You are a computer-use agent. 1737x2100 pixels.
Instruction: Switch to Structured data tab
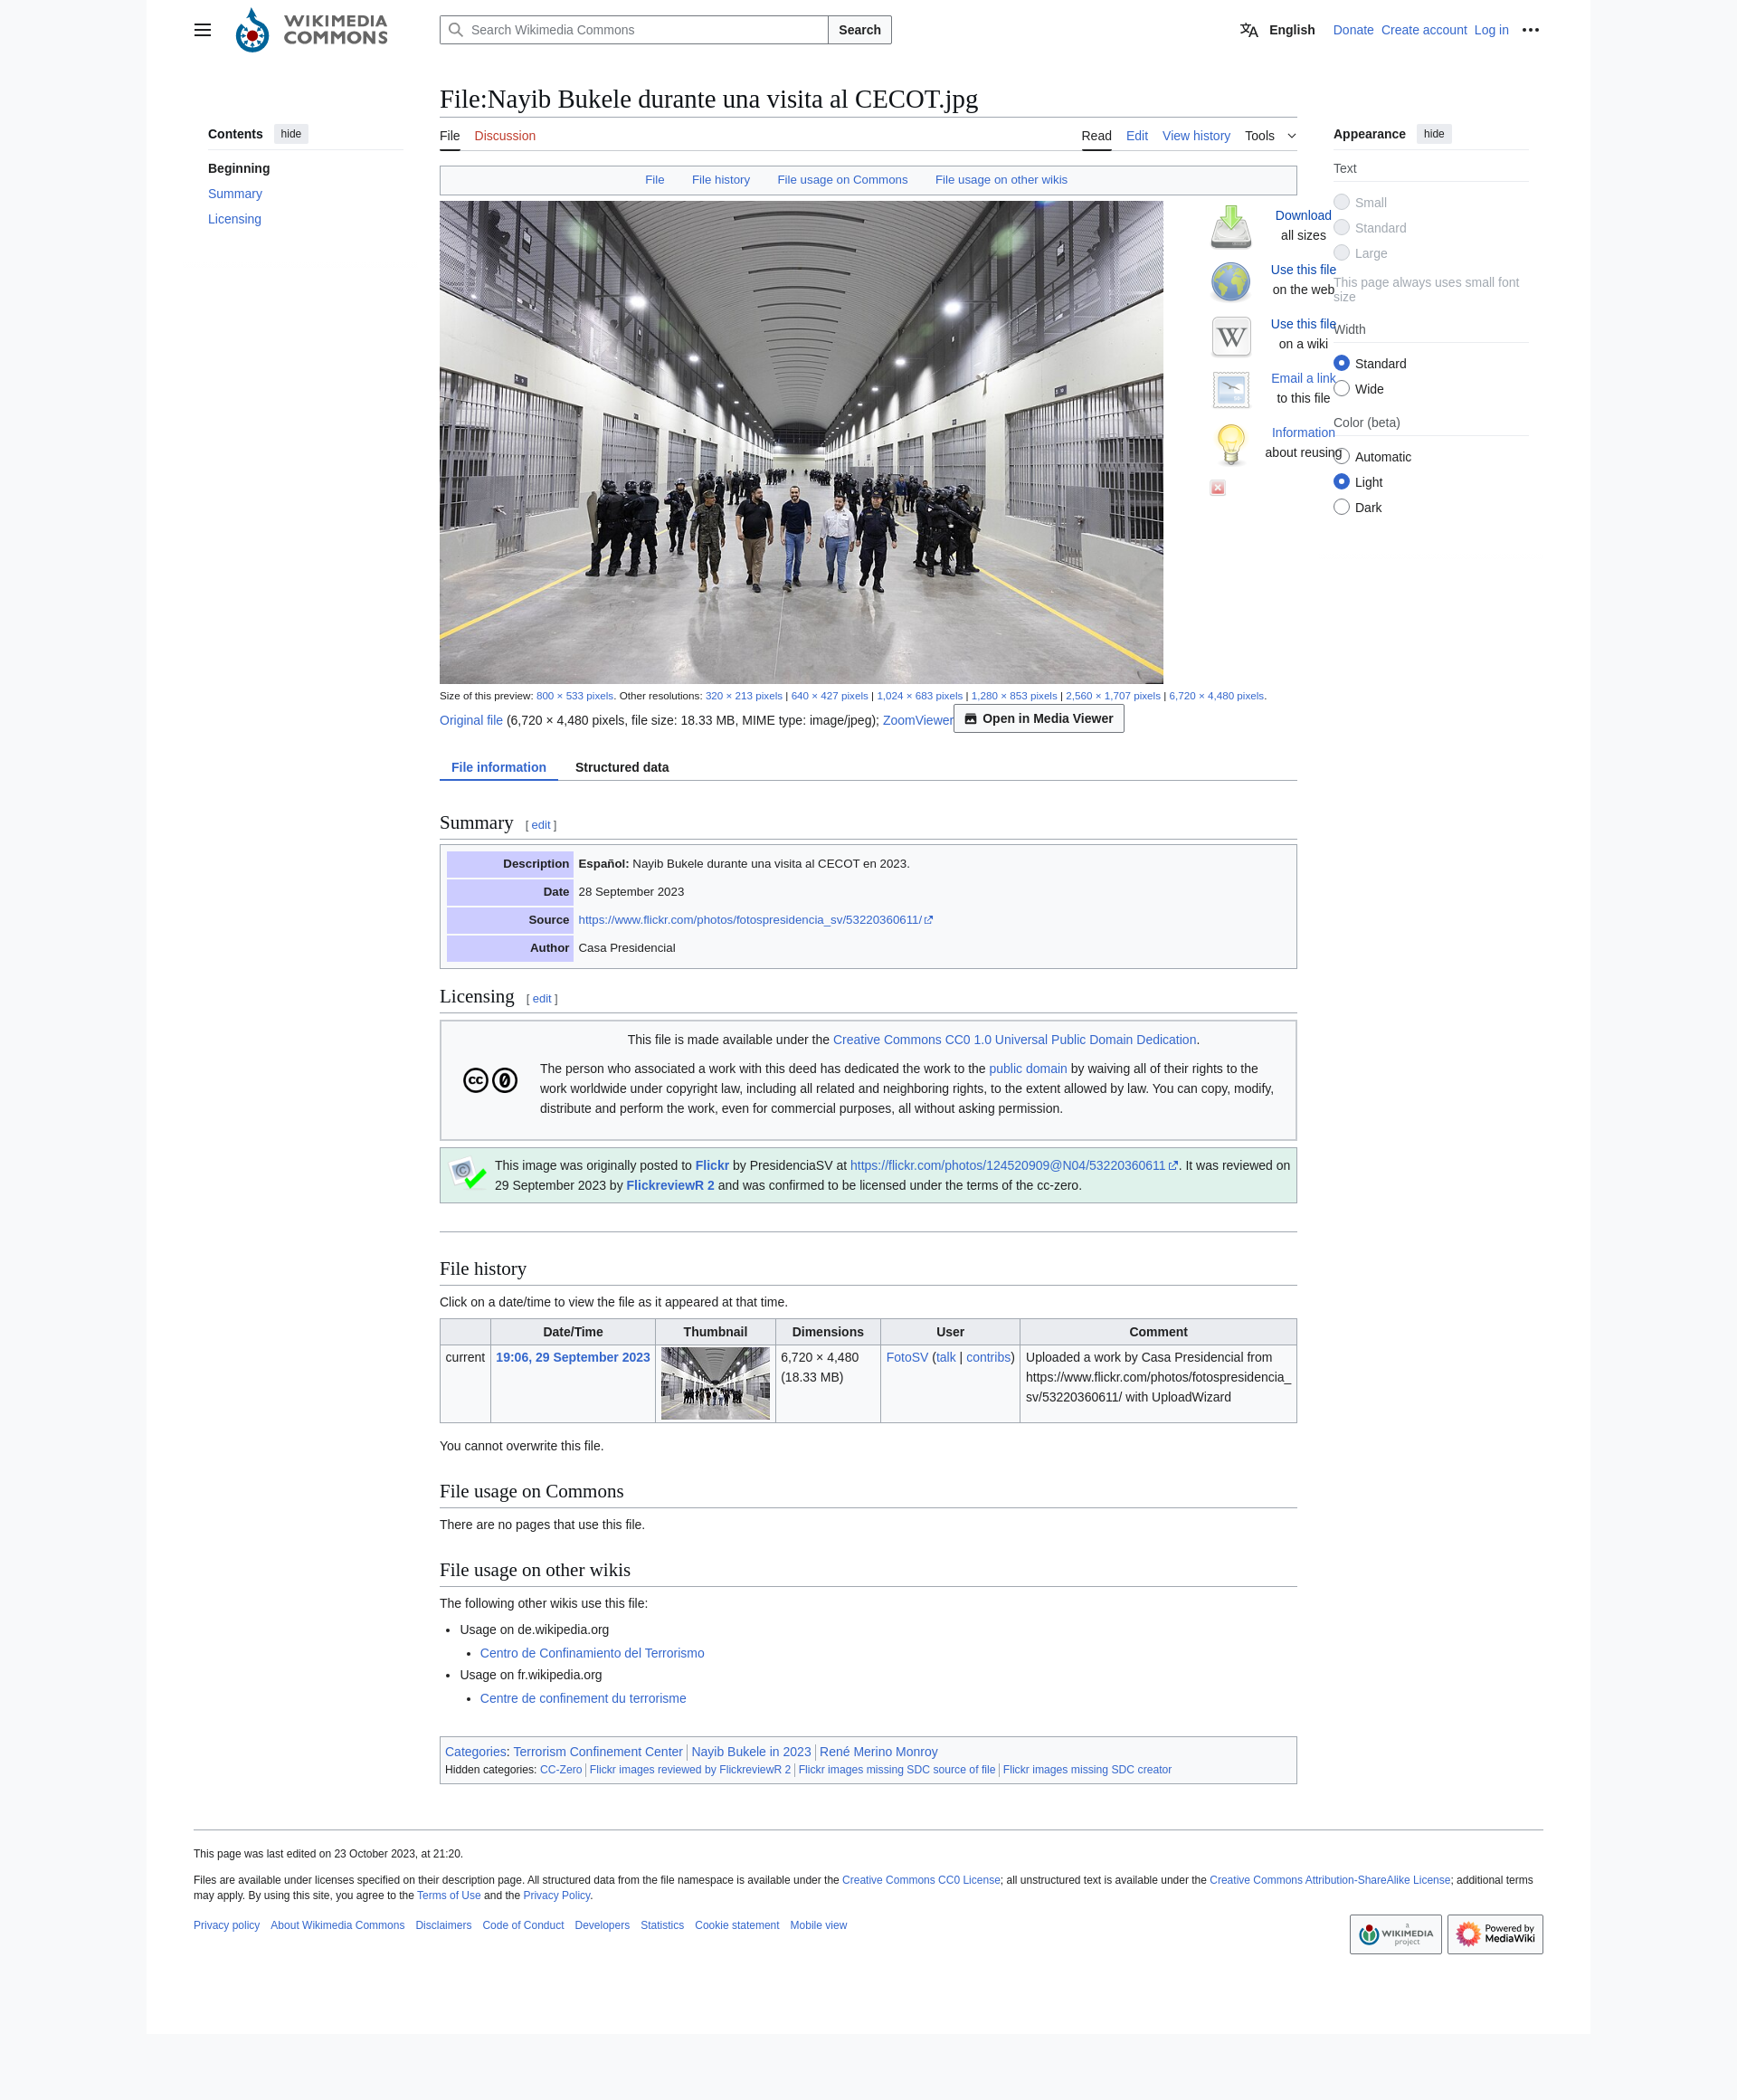click(621, 767)
